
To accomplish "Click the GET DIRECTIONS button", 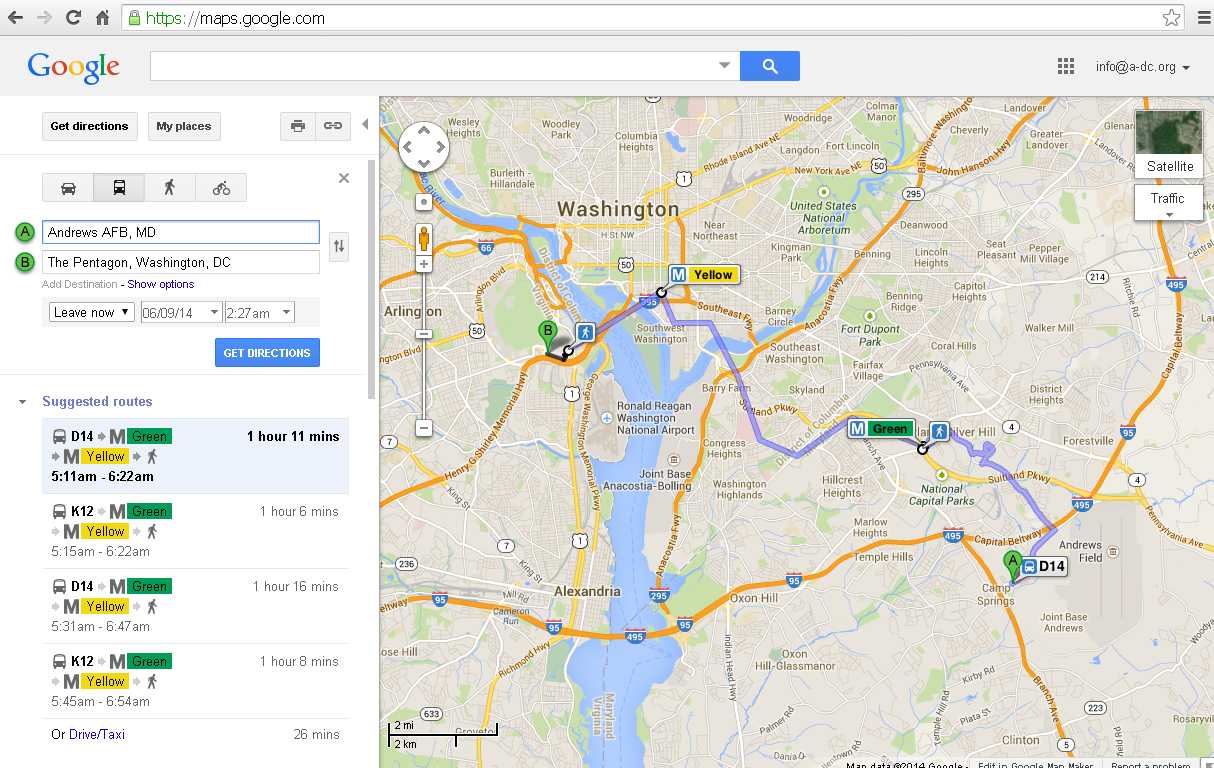I will 267,353.
